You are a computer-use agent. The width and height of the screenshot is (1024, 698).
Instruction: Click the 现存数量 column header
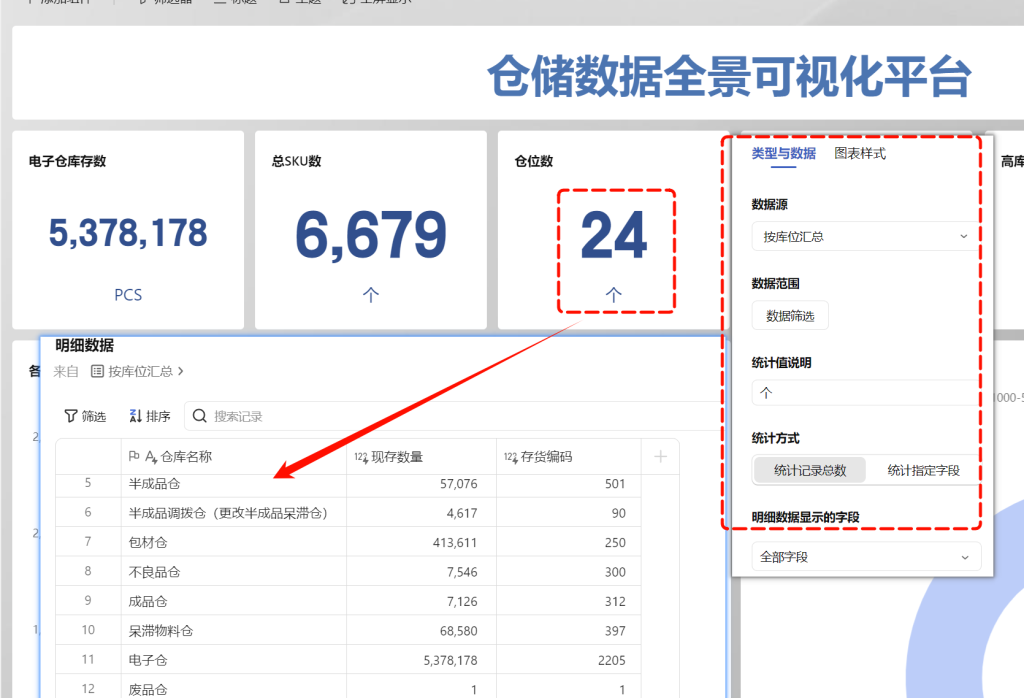[421, 456]
